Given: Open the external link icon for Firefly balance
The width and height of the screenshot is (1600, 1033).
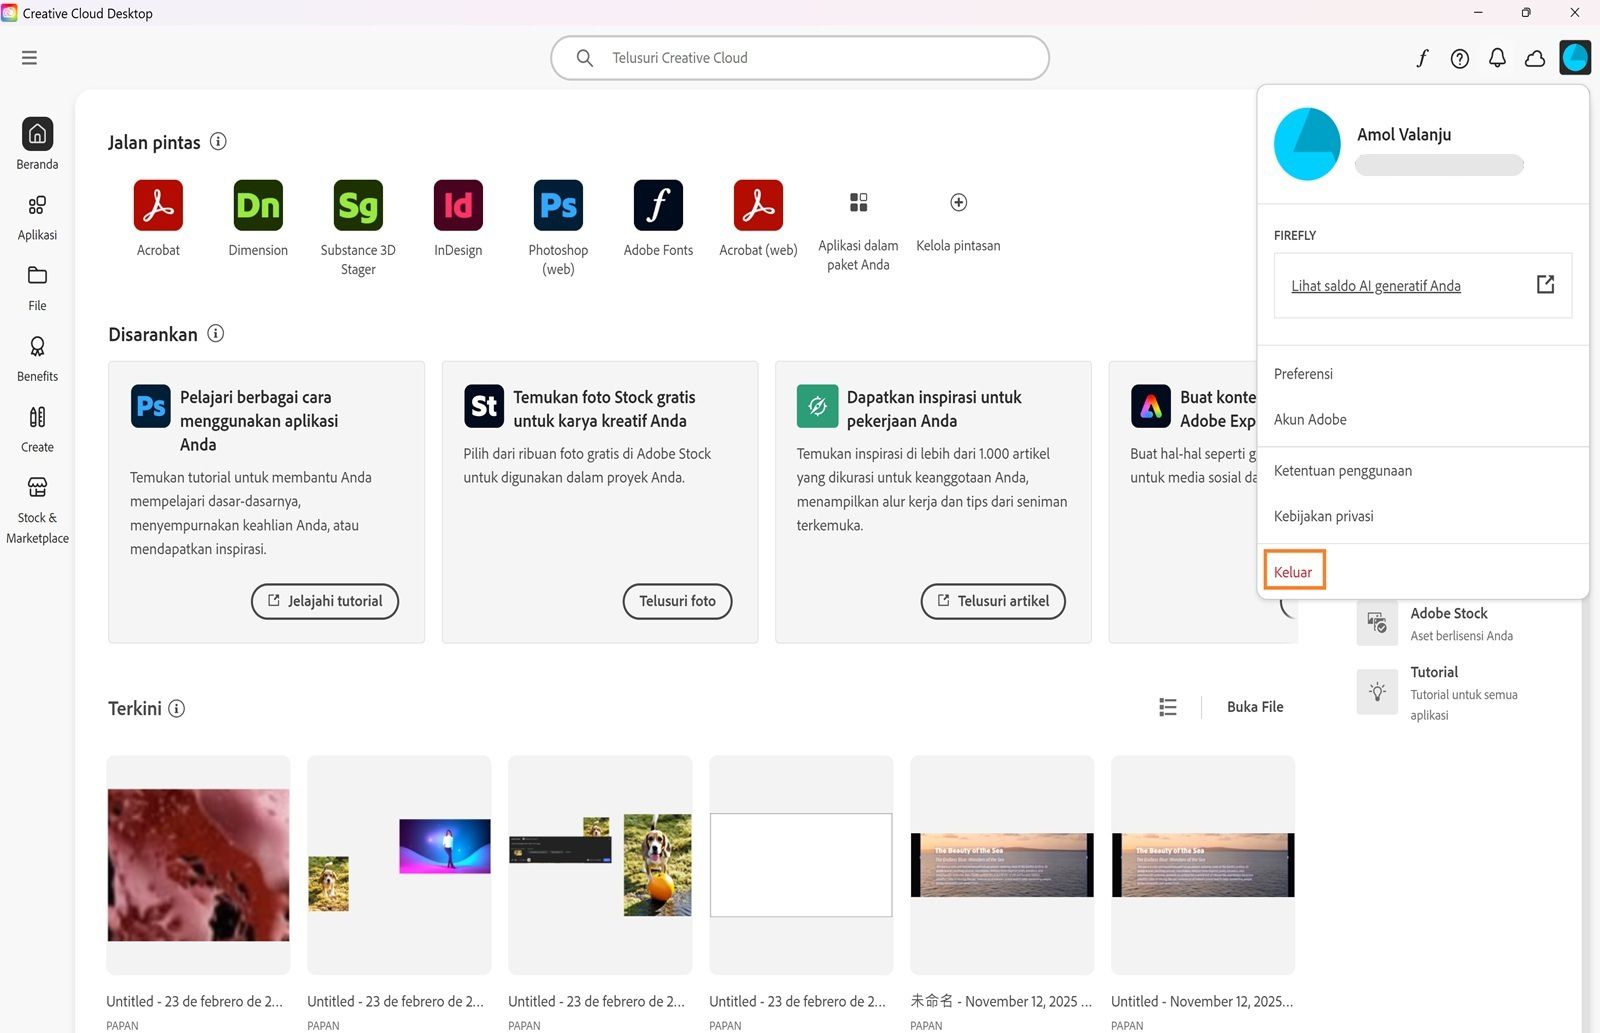Looking at the screenshot, I should coord(1546,285).
